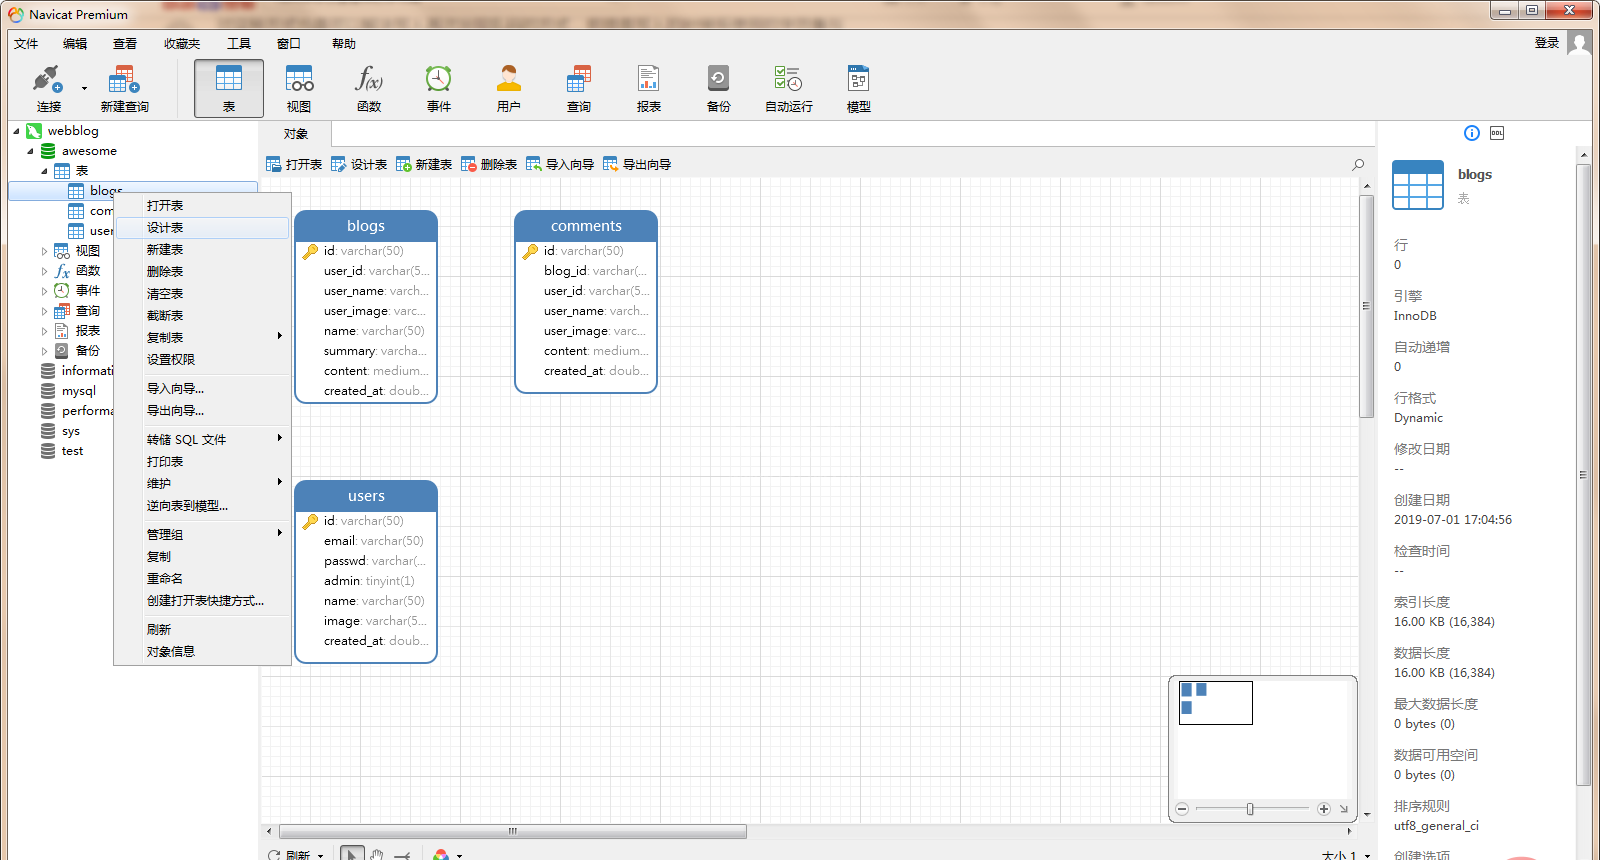Click the user avatar icon at top right
1600x860 pixels.
[x=1579, y=43]
